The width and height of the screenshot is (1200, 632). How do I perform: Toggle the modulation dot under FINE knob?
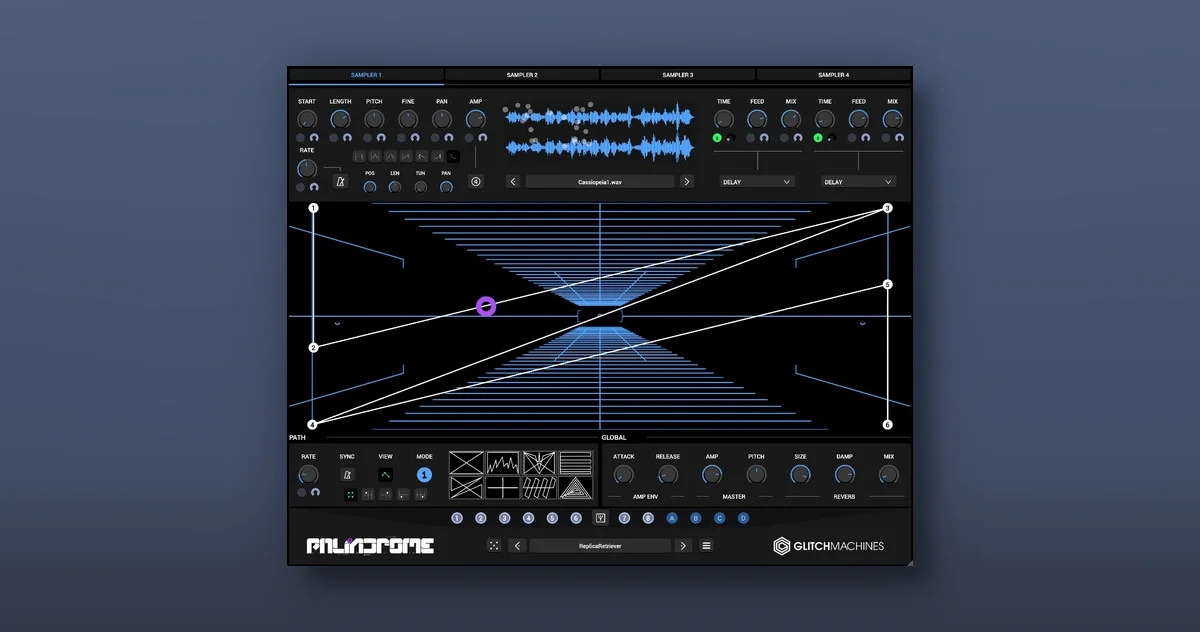(401, 138)
